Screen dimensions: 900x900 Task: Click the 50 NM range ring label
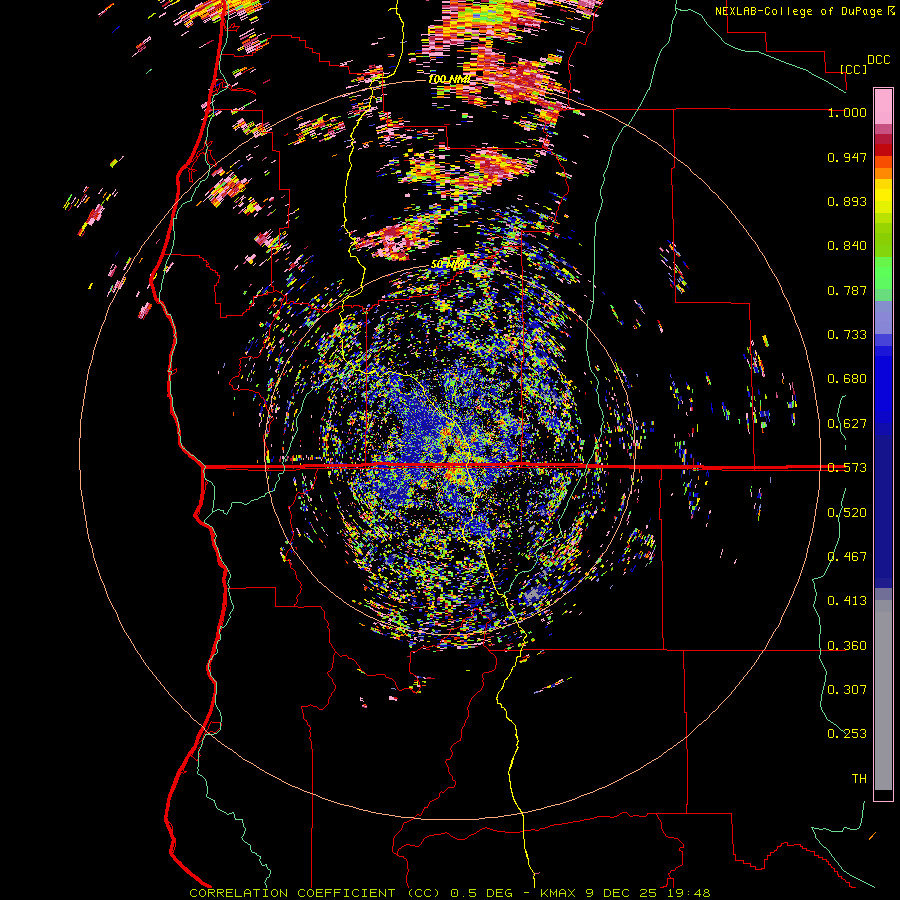pyautogui.click(x=450, y=265)
